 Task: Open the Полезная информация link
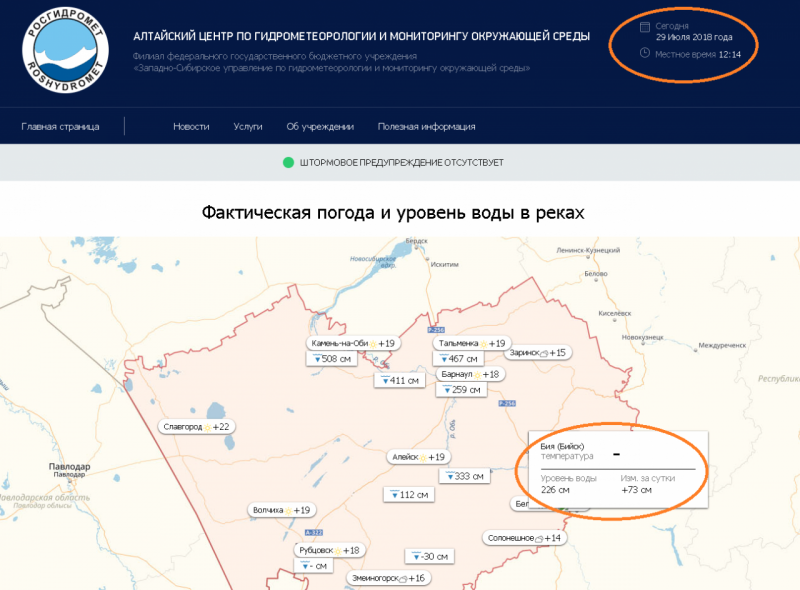coord(427,126)
